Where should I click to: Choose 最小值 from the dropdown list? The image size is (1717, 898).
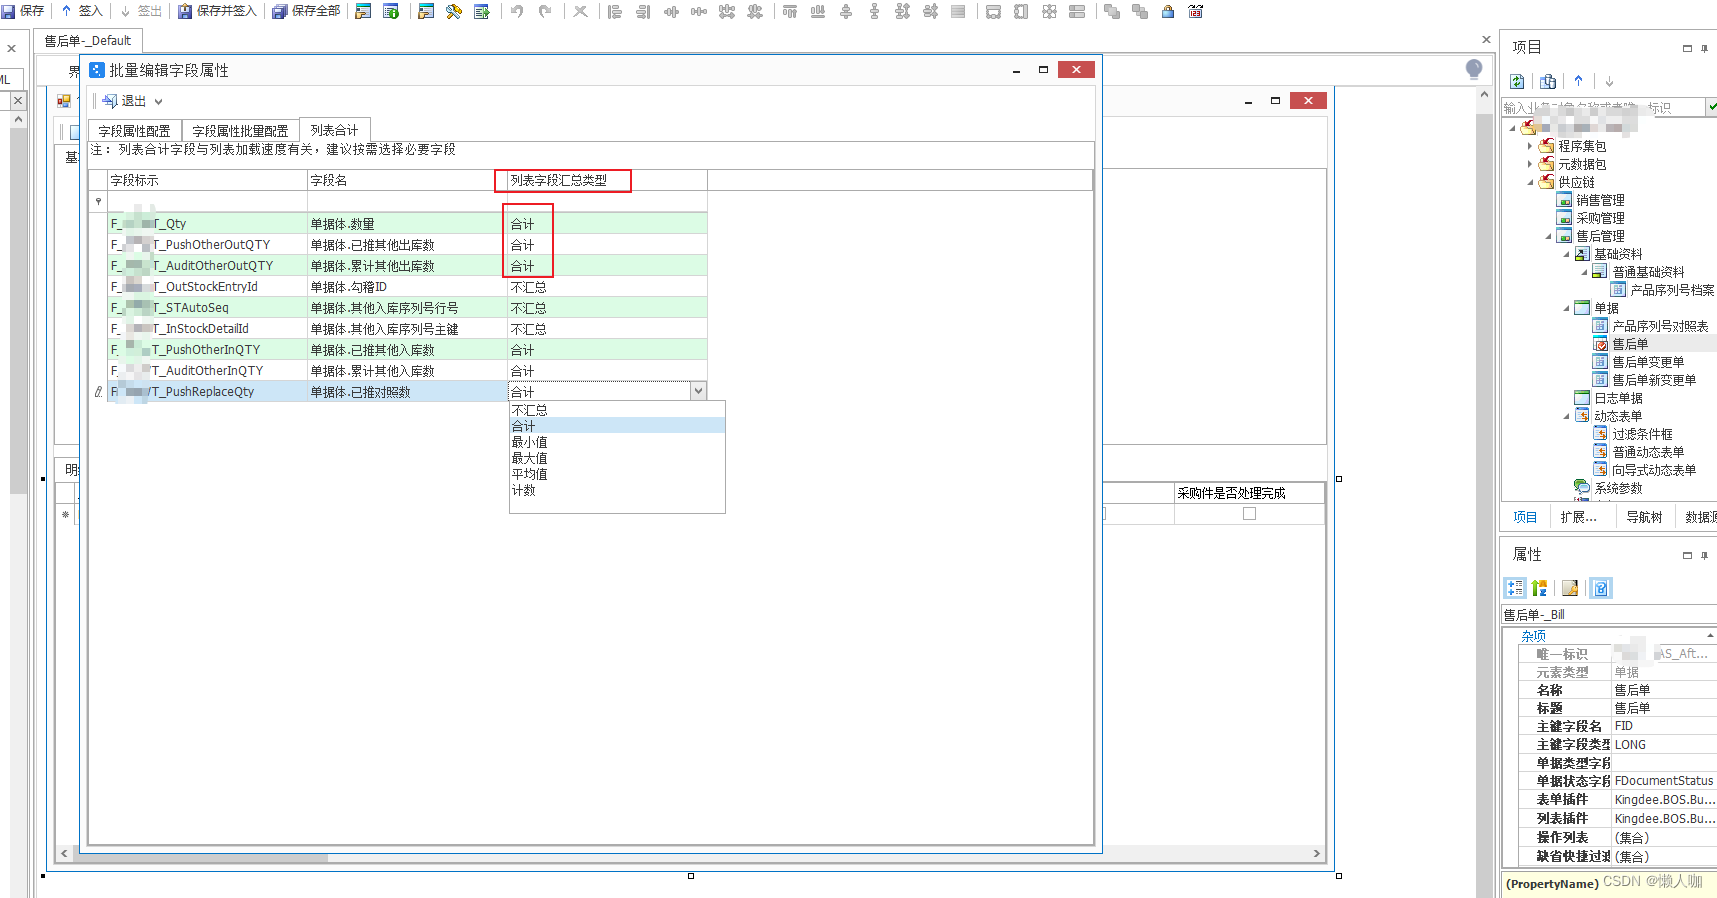tap(617, 442)
